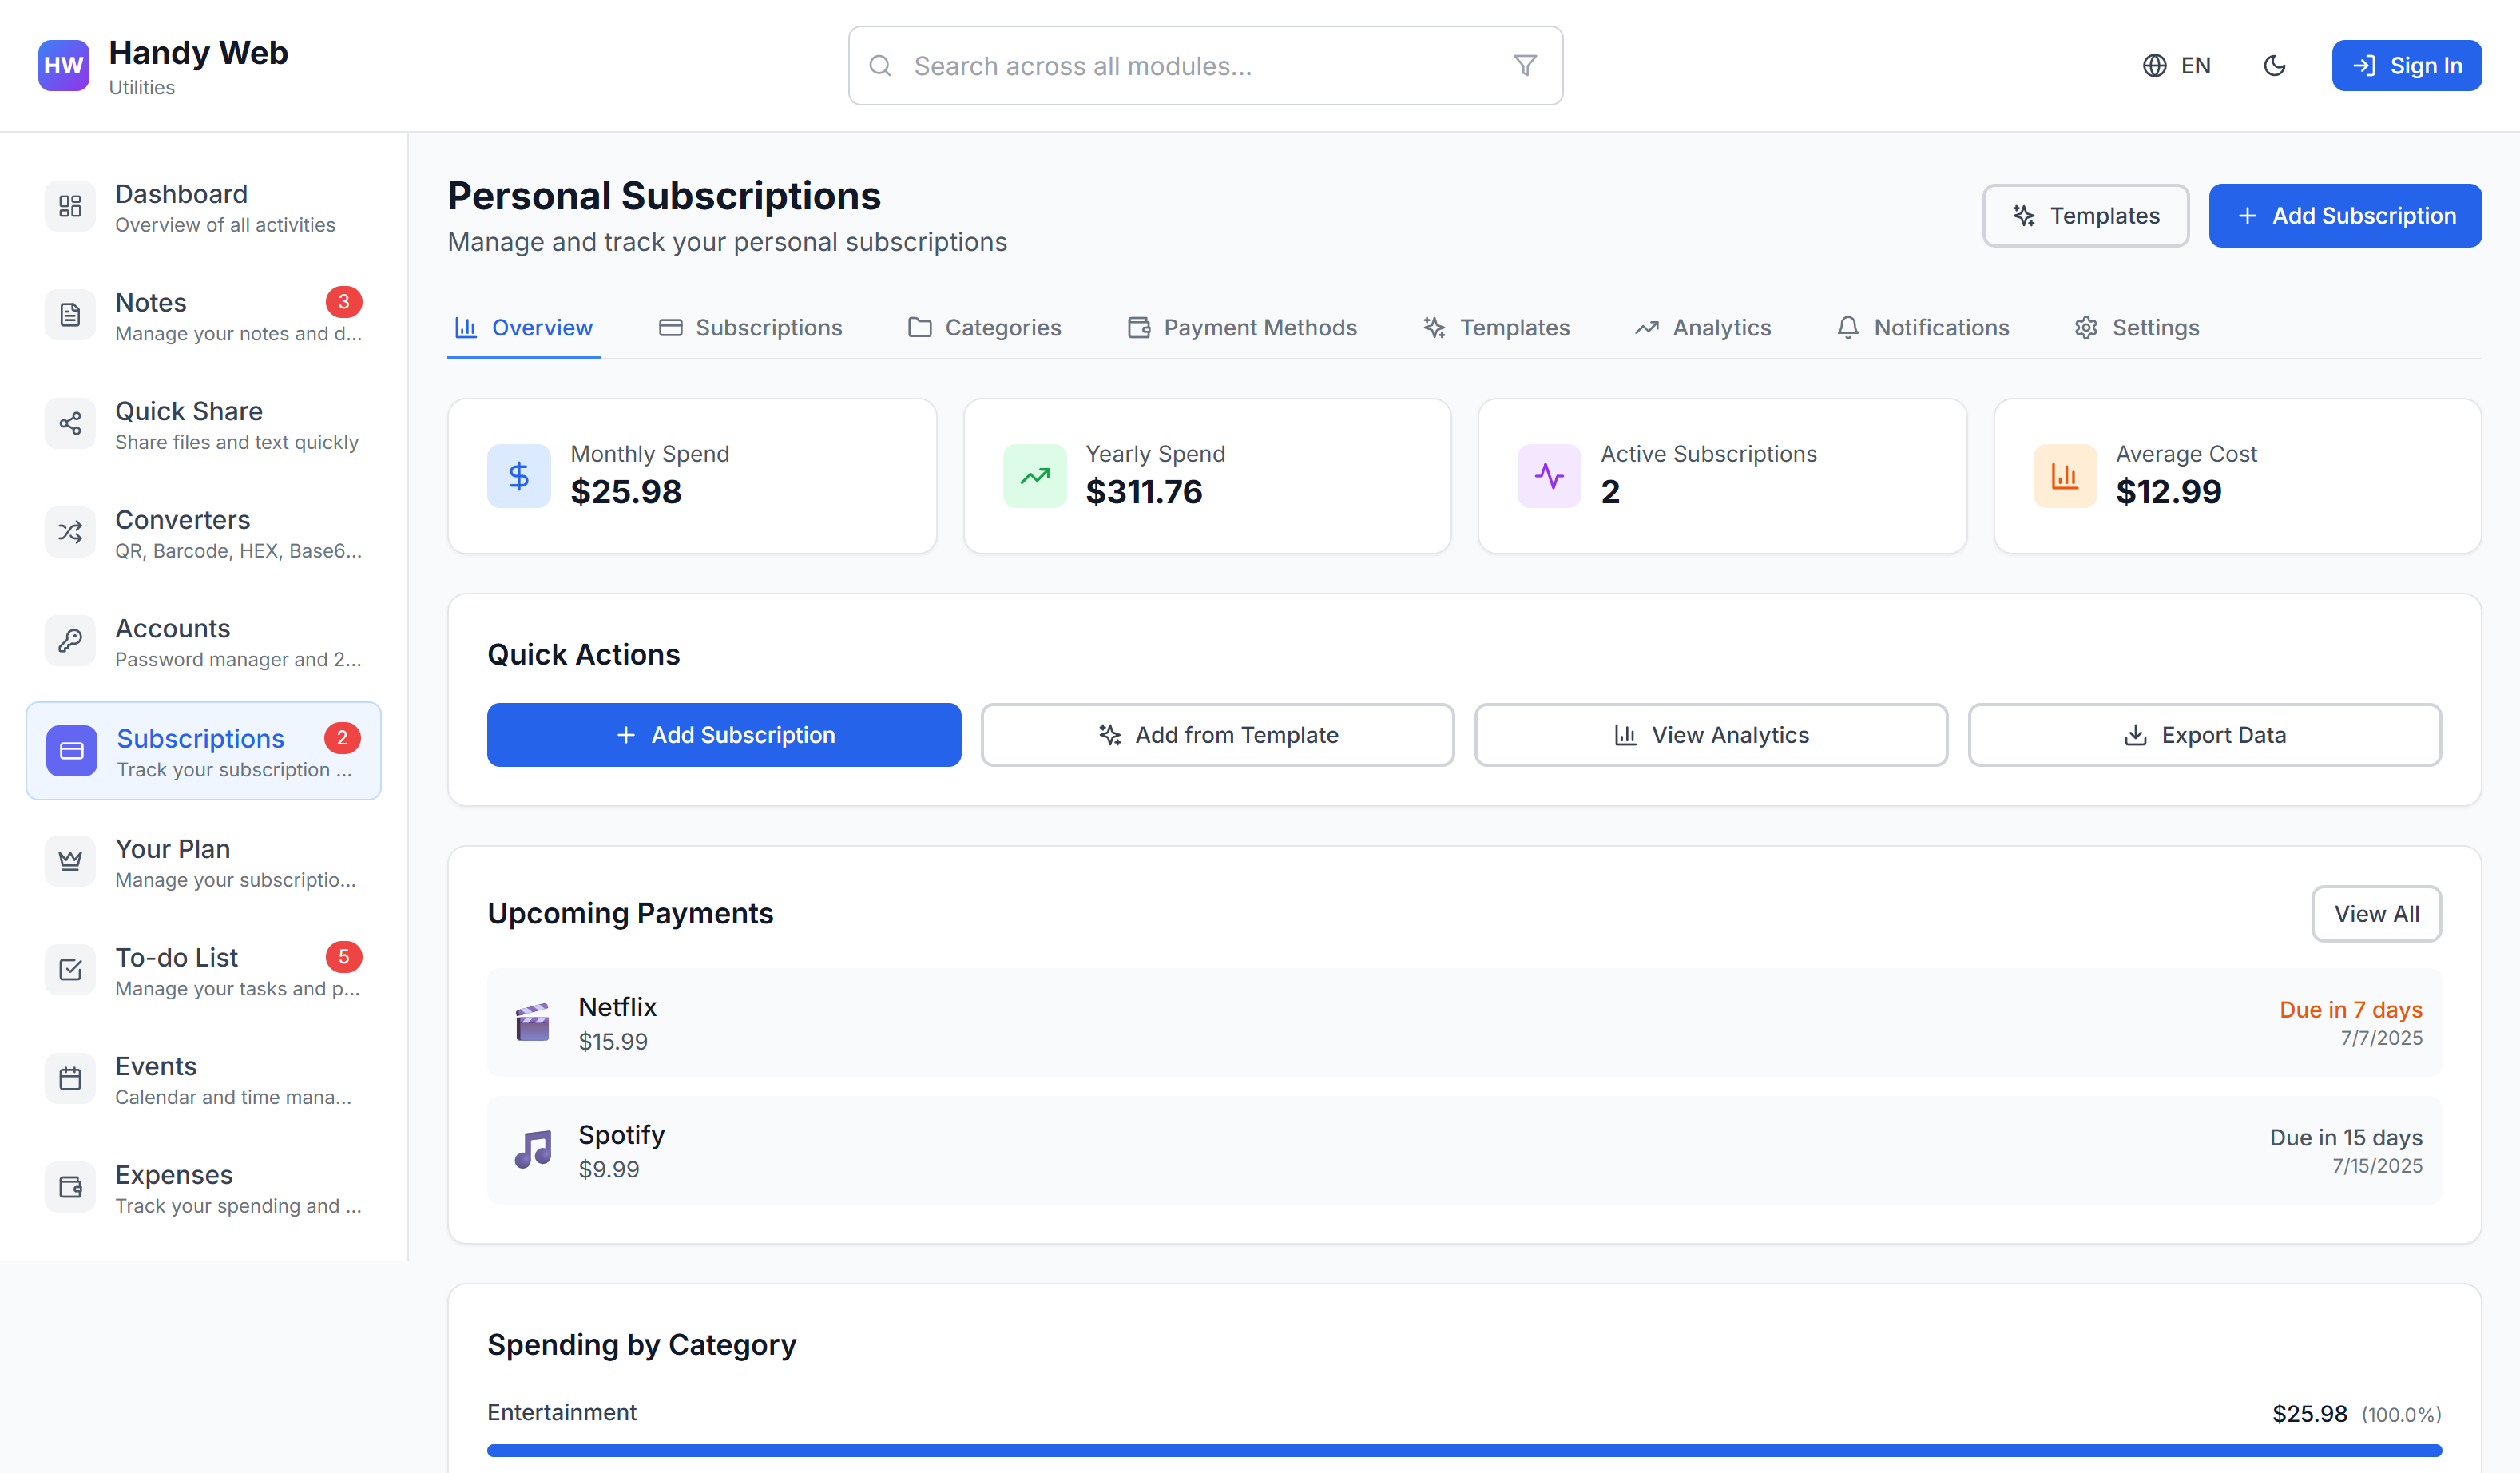Click the Quick Share icon in sidebar
This screenshot has width=2520, height=1473.
point(70,424)
